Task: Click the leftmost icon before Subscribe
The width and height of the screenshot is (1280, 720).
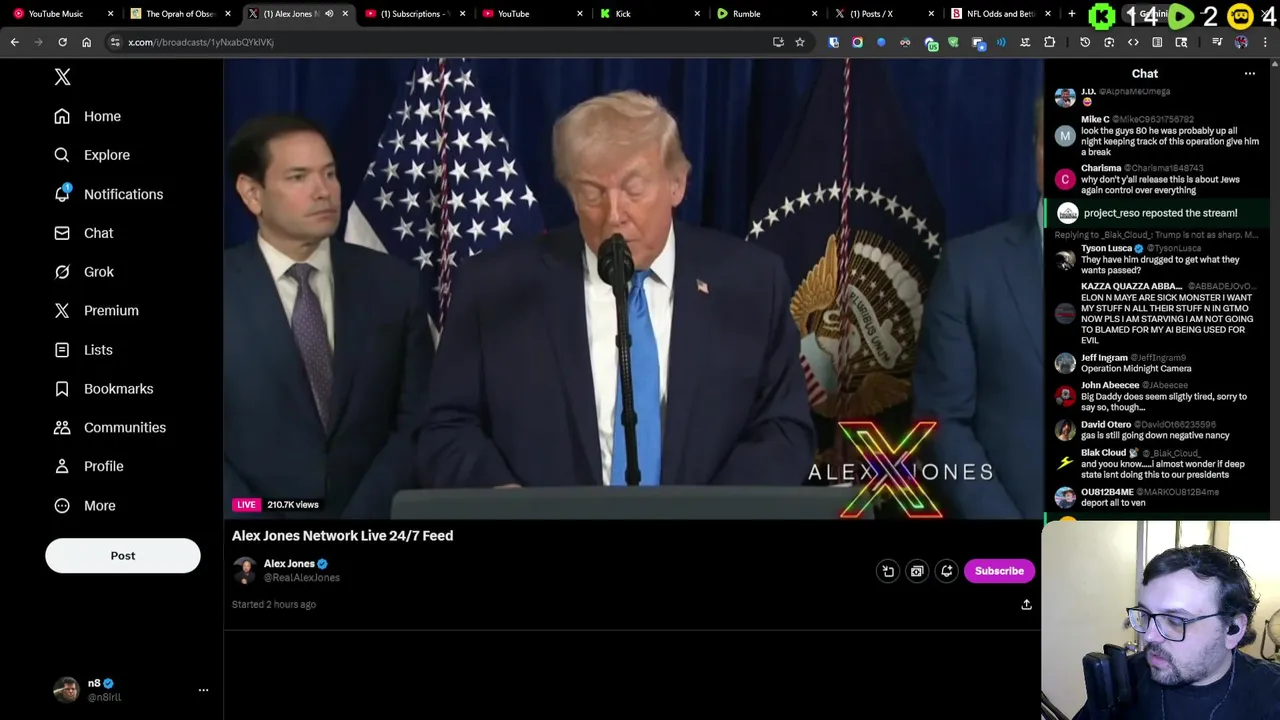Action: [x=888, y=571]
